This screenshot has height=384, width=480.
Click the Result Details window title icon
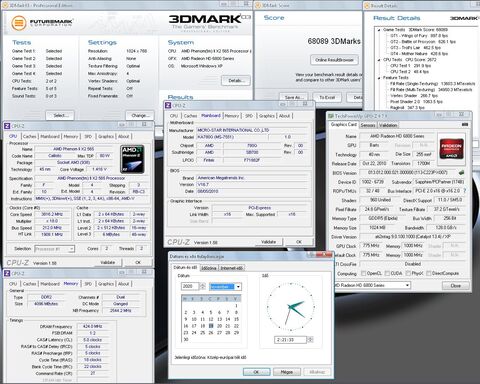[x=367, y=6]
